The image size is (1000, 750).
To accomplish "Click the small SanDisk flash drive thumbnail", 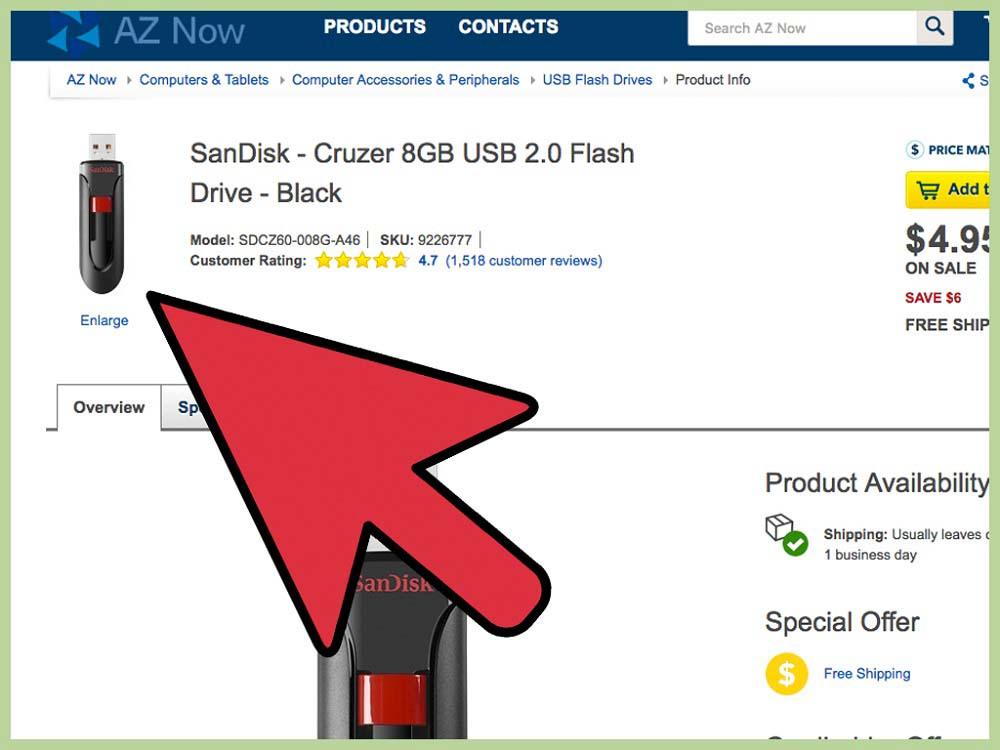I will point(101,214).
